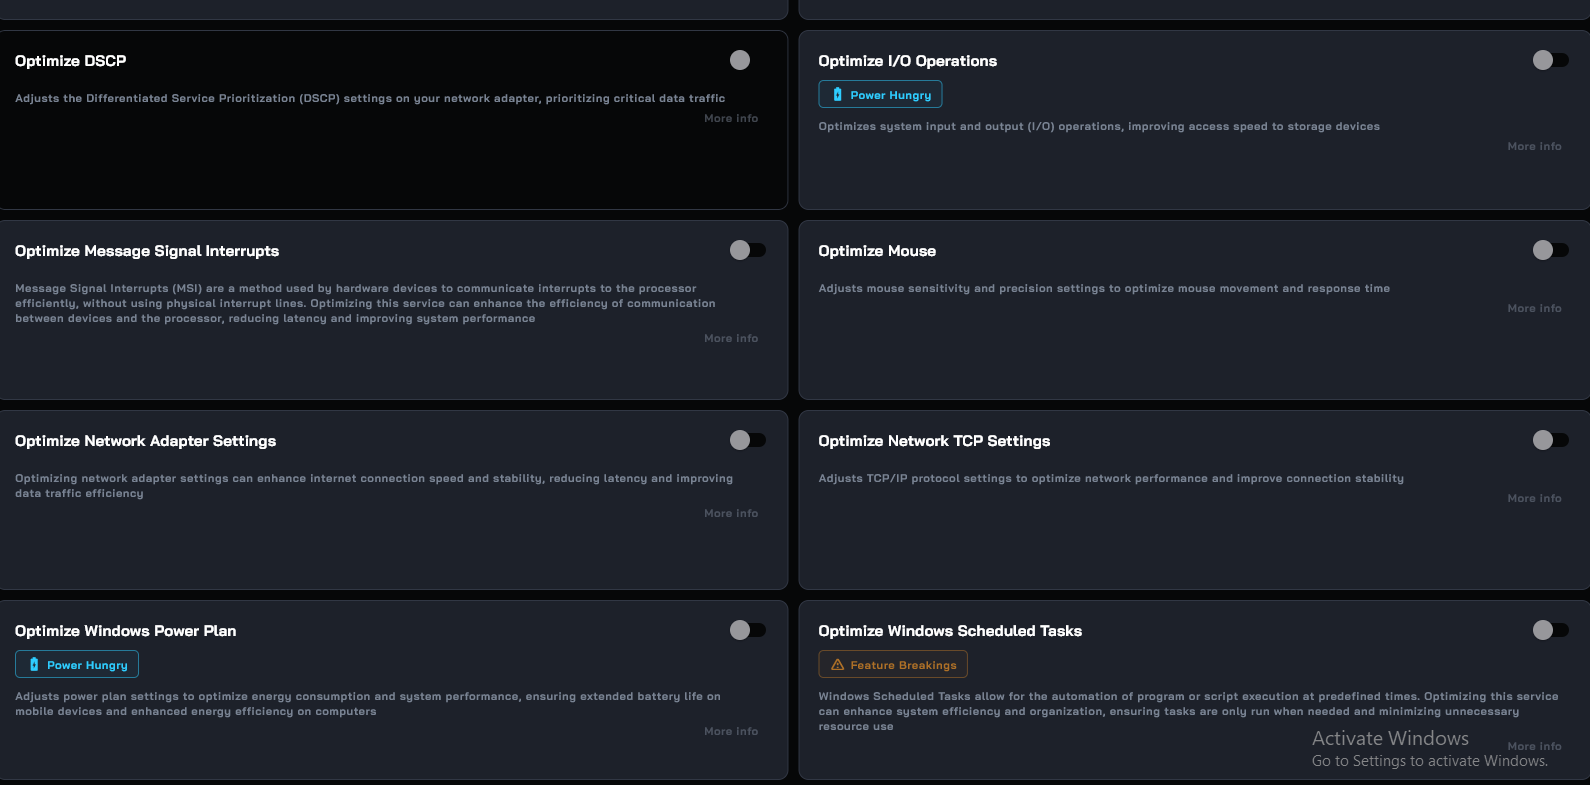
Task: Click the battery icon on the Windows Power Plan badge
Action: pyautogui.click(x=34, y=665)
